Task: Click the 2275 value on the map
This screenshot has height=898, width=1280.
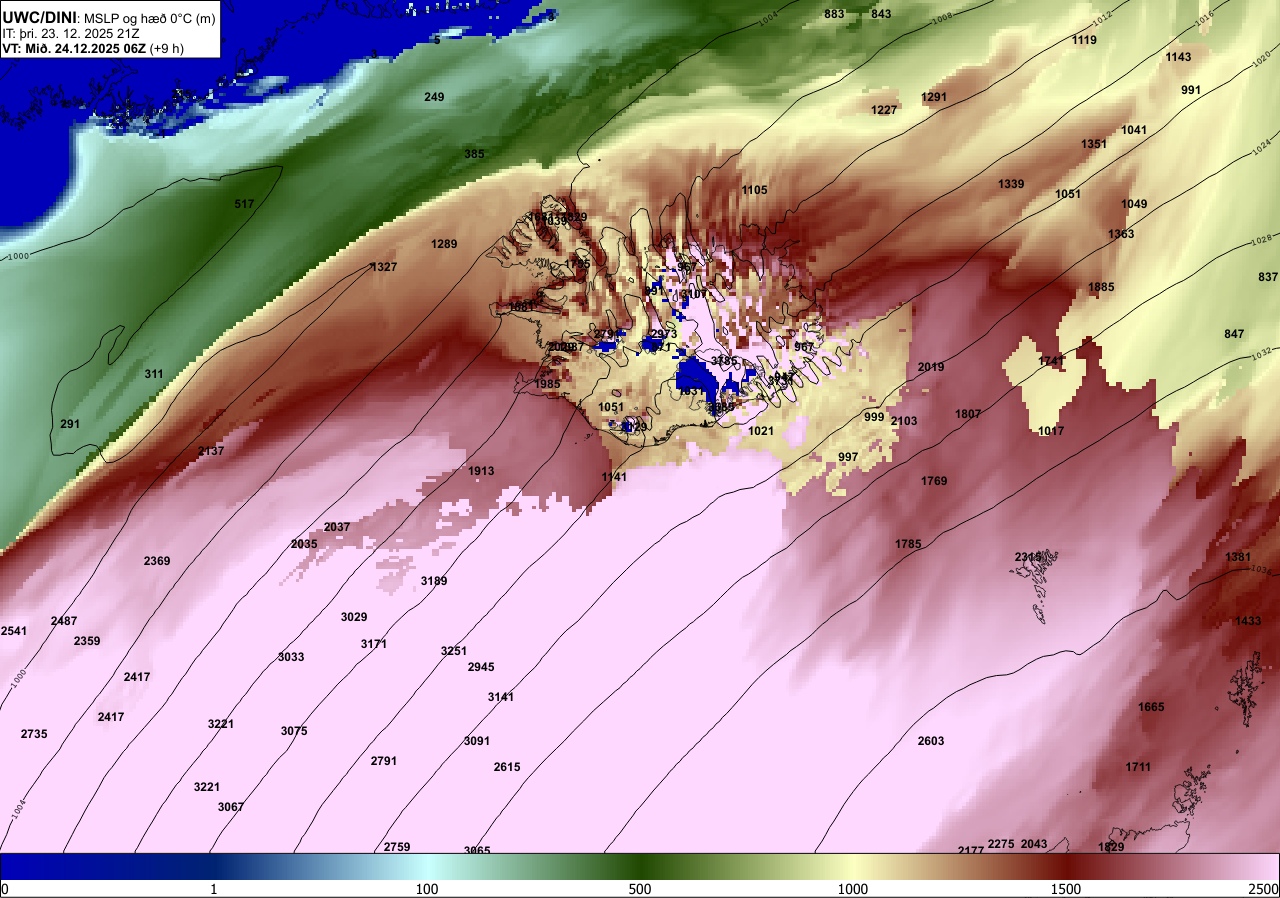Action: [1001, 844]
